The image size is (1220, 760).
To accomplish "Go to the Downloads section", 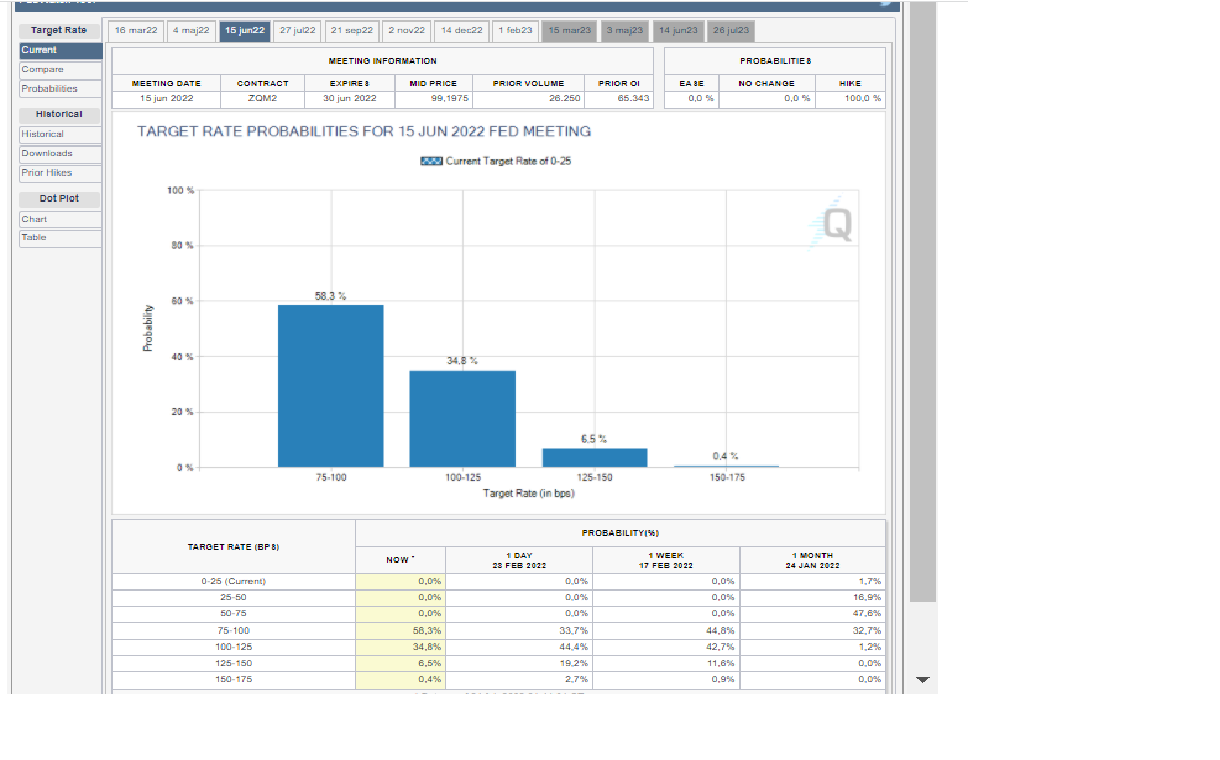I will 61,154.
